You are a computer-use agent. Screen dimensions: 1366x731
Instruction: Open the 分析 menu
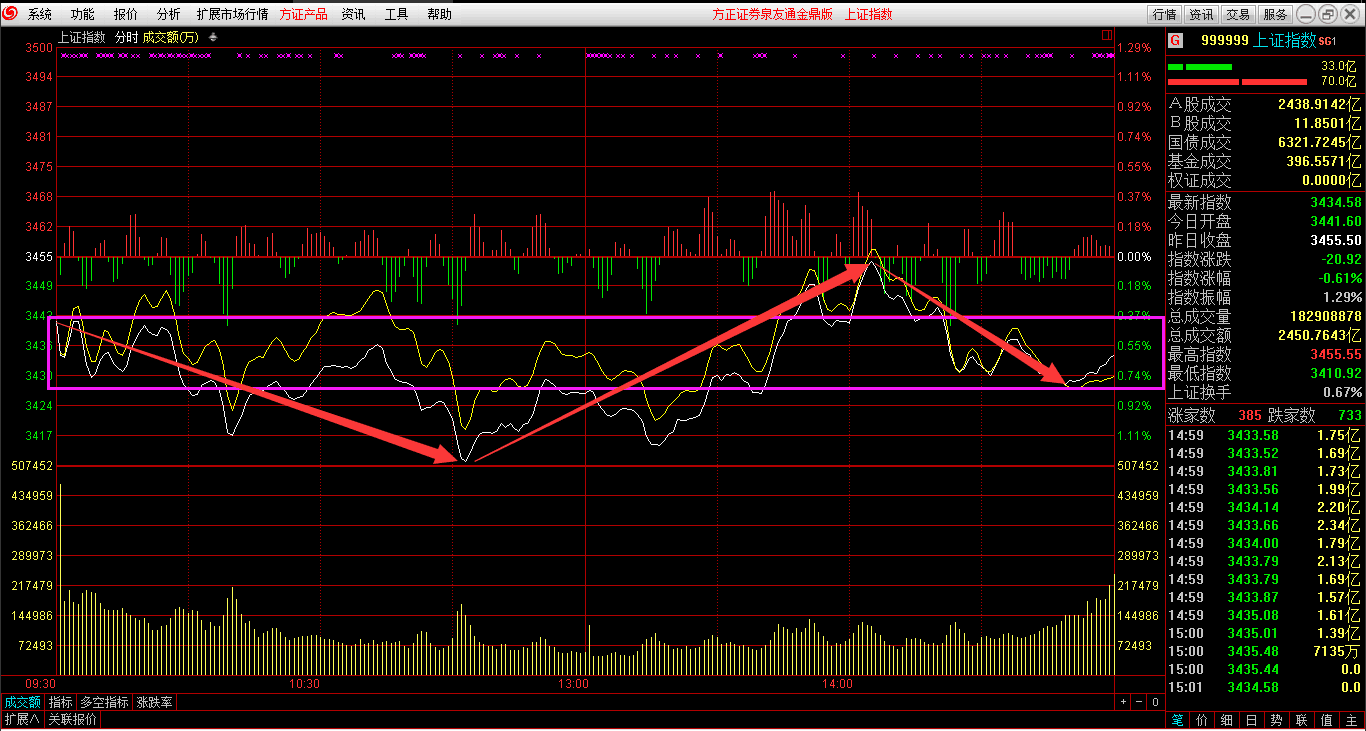click(169, 14)
